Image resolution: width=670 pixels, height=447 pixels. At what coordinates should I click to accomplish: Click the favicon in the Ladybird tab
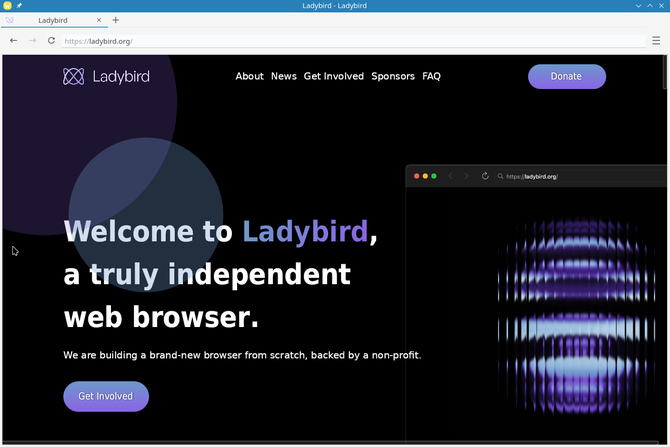click(9, 20)
